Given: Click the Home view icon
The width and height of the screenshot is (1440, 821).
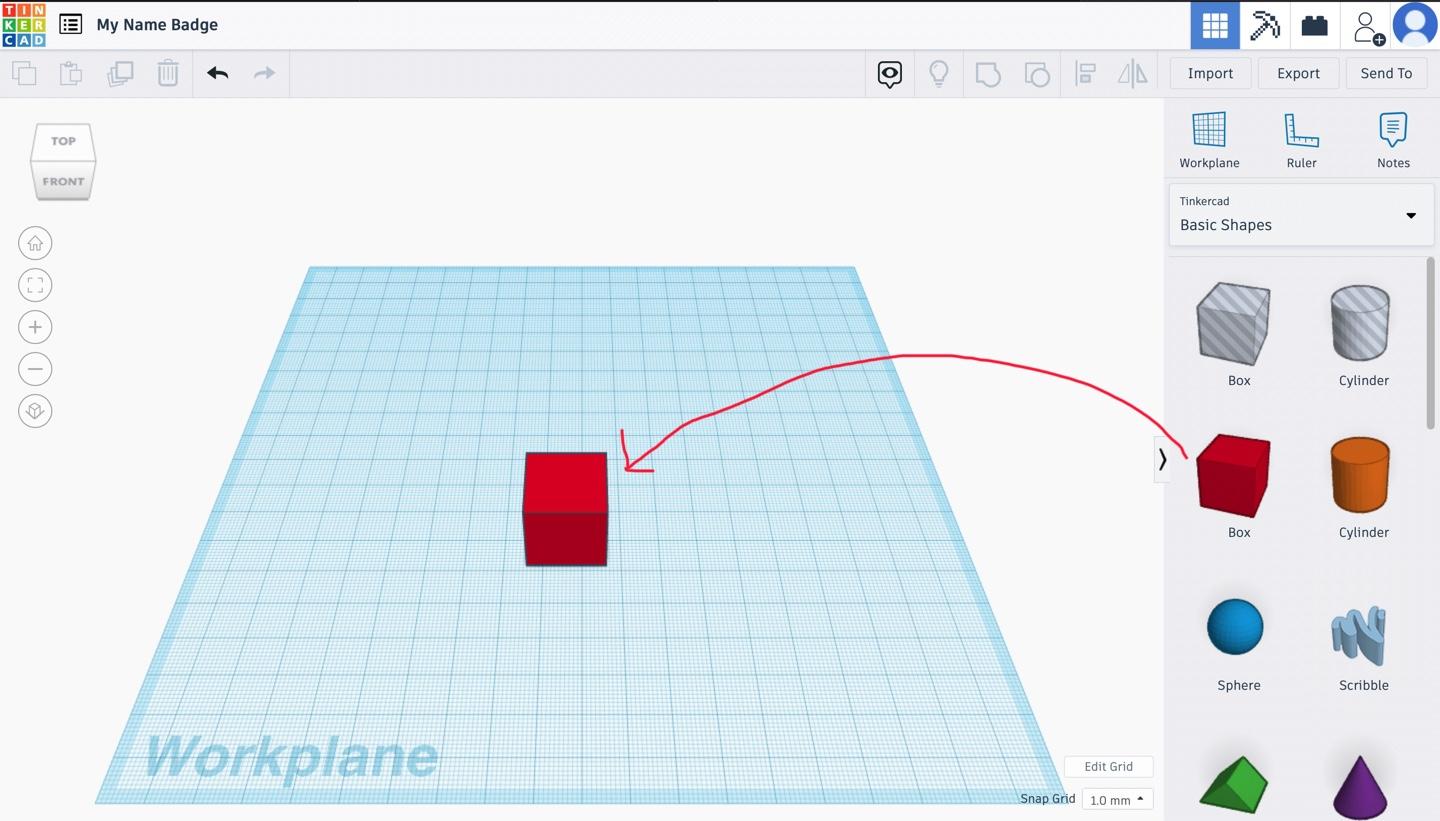Looking at the screenshot, I should [35, 242].
